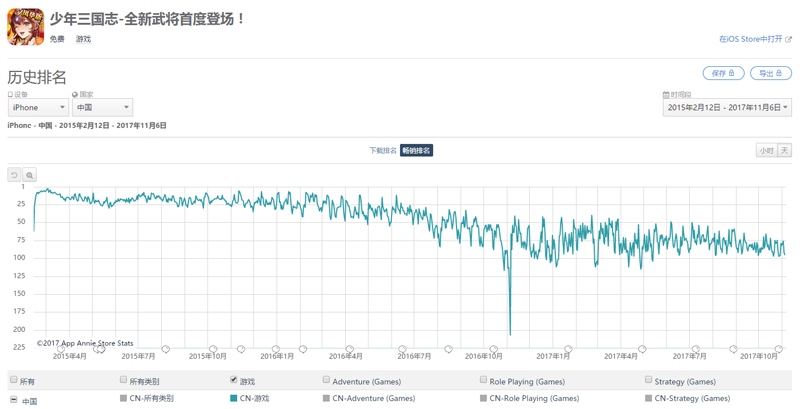
Task: Click the magnifier zoom icon on chart
Action: [x=30, y=175]
